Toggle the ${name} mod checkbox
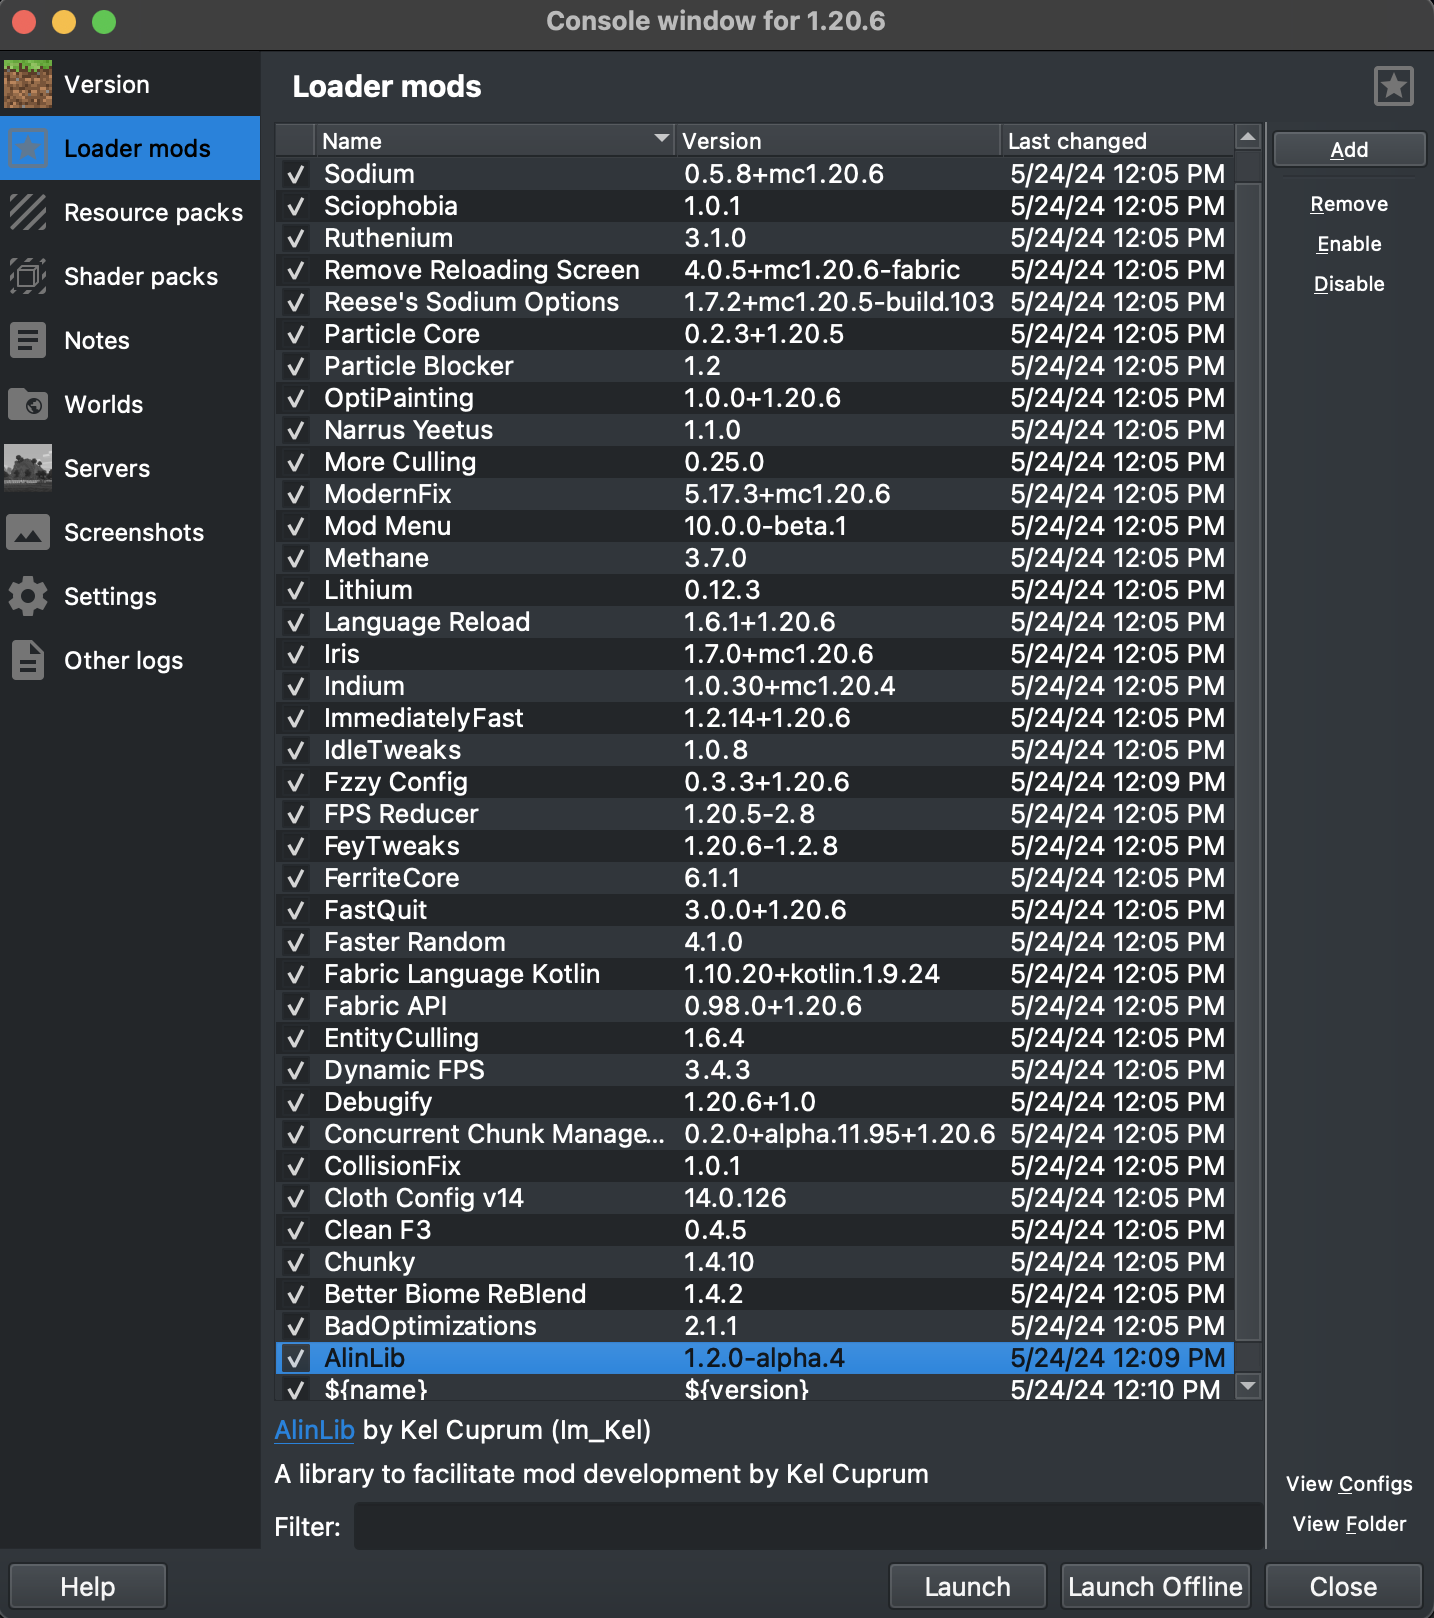This screenshot has height=1618, width=1434. 296,1389
